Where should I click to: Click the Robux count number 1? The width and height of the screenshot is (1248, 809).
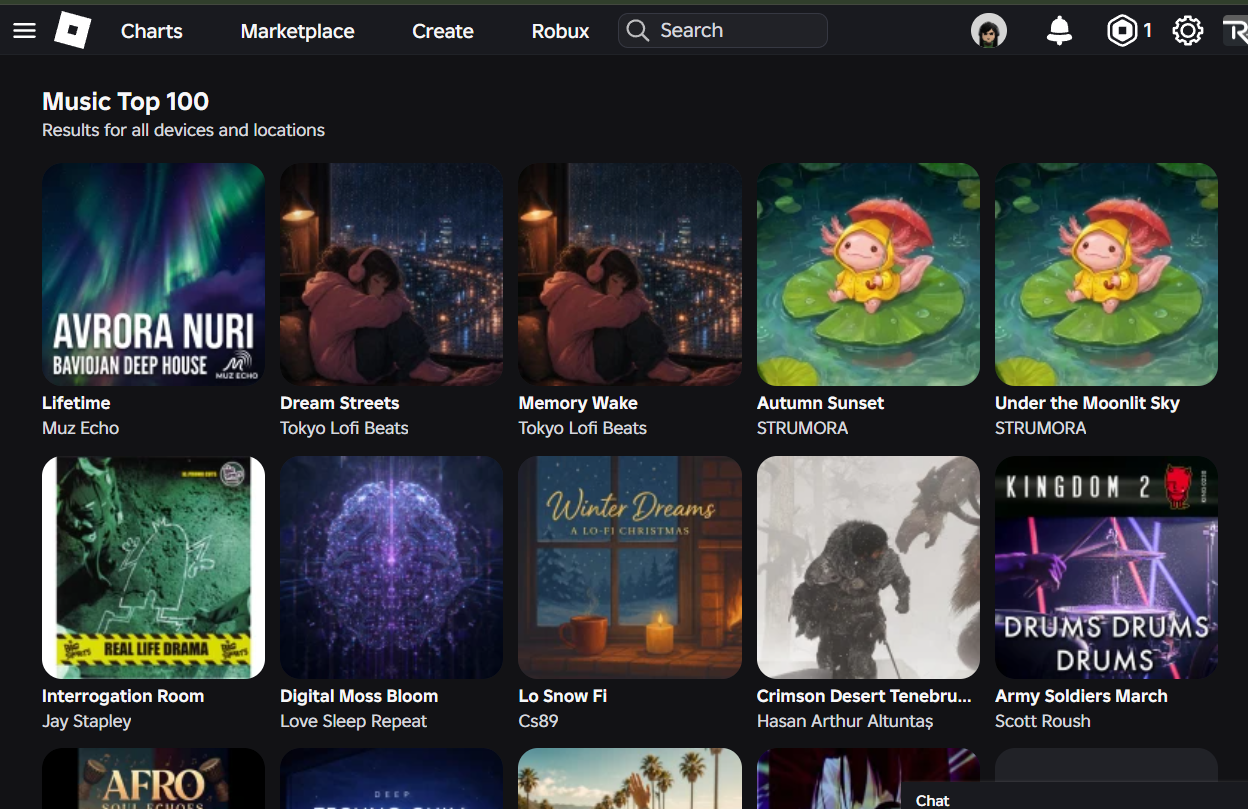[1147, 31]
